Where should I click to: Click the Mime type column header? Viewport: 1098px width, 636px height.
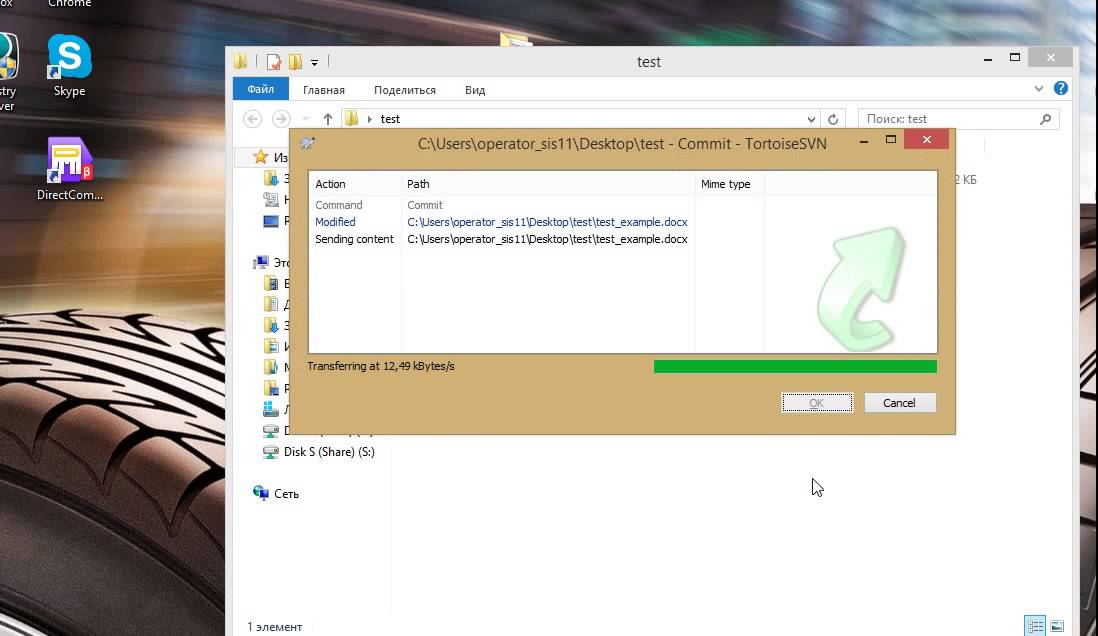point(729,184)
